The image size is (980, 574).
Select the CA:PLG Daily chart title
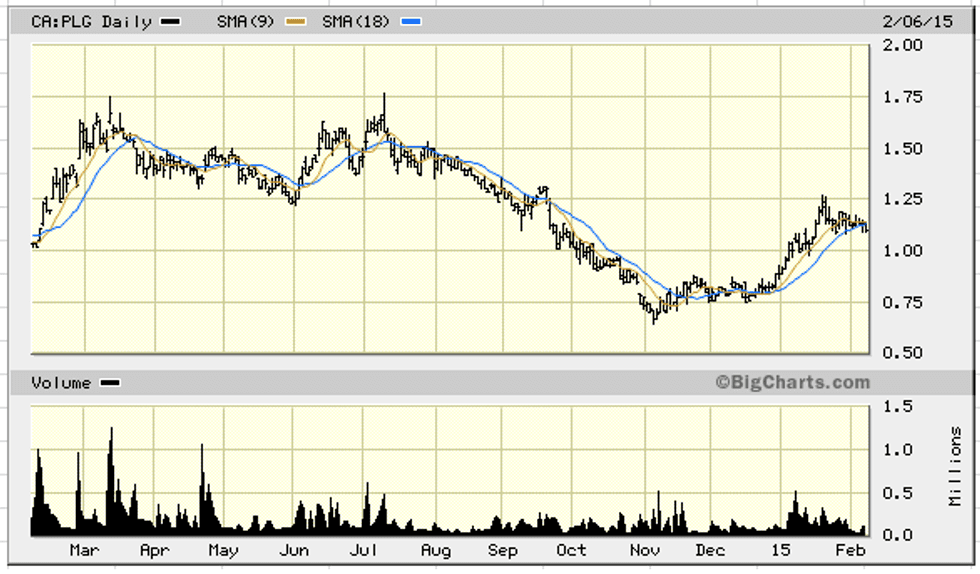point(91,21)
